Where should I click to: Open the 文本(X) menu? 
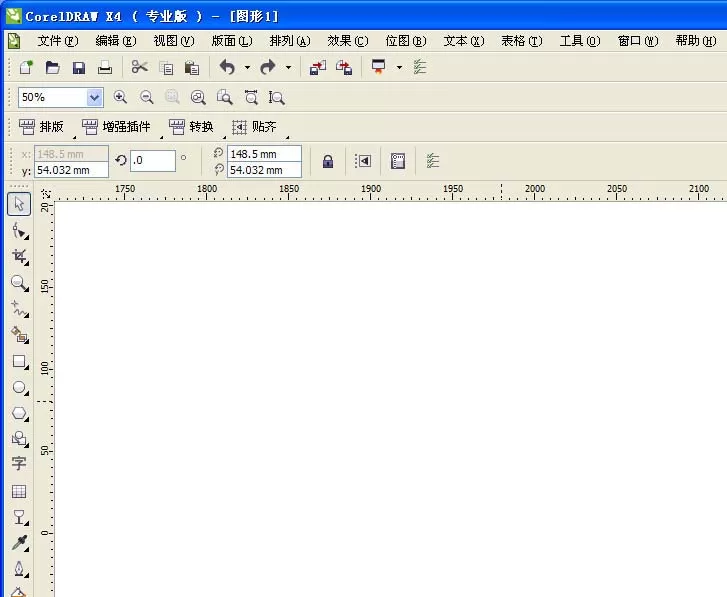pyautogui.click(x=464, y=41)
